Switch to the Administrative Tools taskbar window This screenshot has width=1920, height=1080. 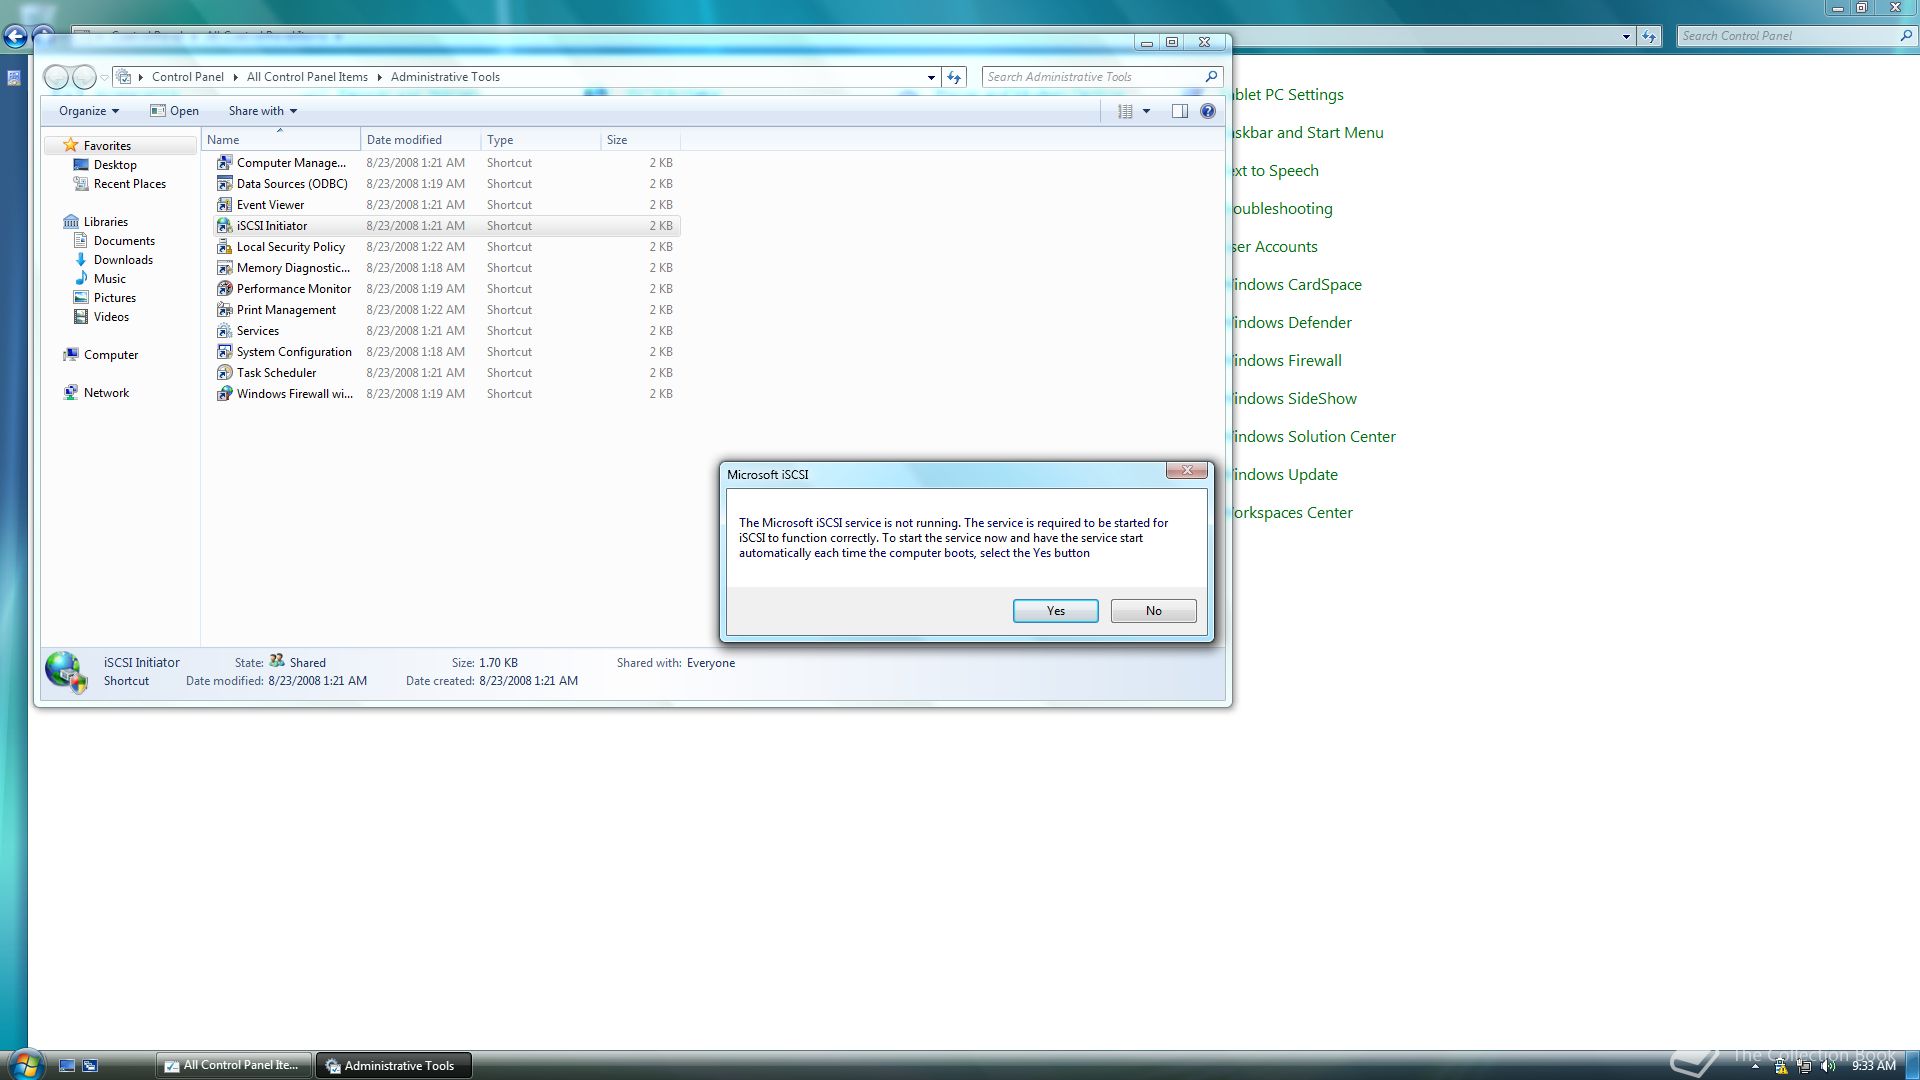393,1065
